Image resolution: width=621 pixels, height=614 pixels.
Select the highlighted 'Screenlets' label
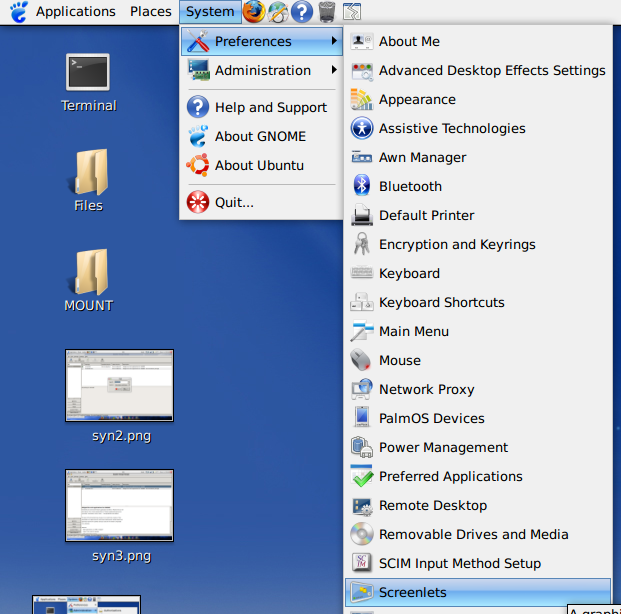coord(413,592)
